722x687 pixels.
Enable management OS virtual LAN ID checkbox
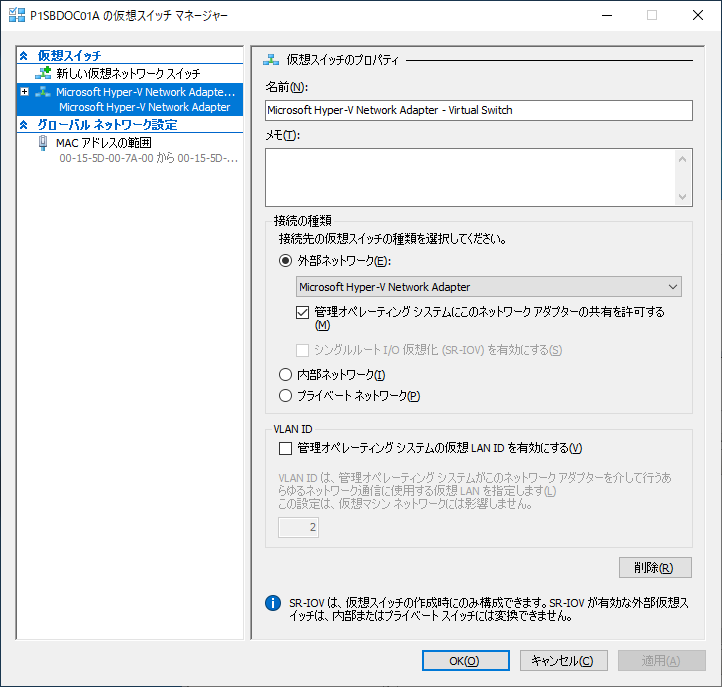coord(285,448)
